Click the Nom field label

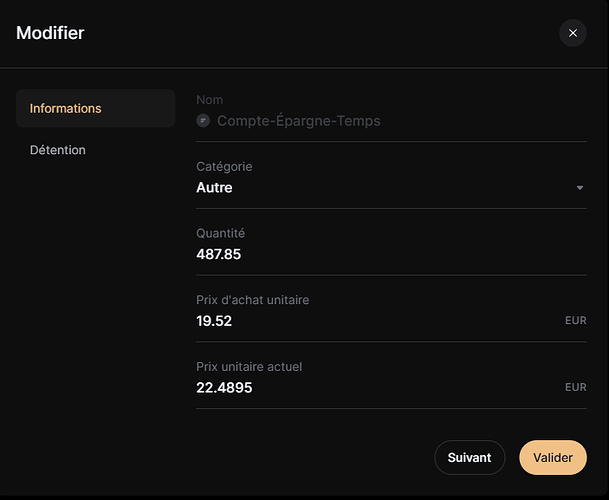point(210,100)
